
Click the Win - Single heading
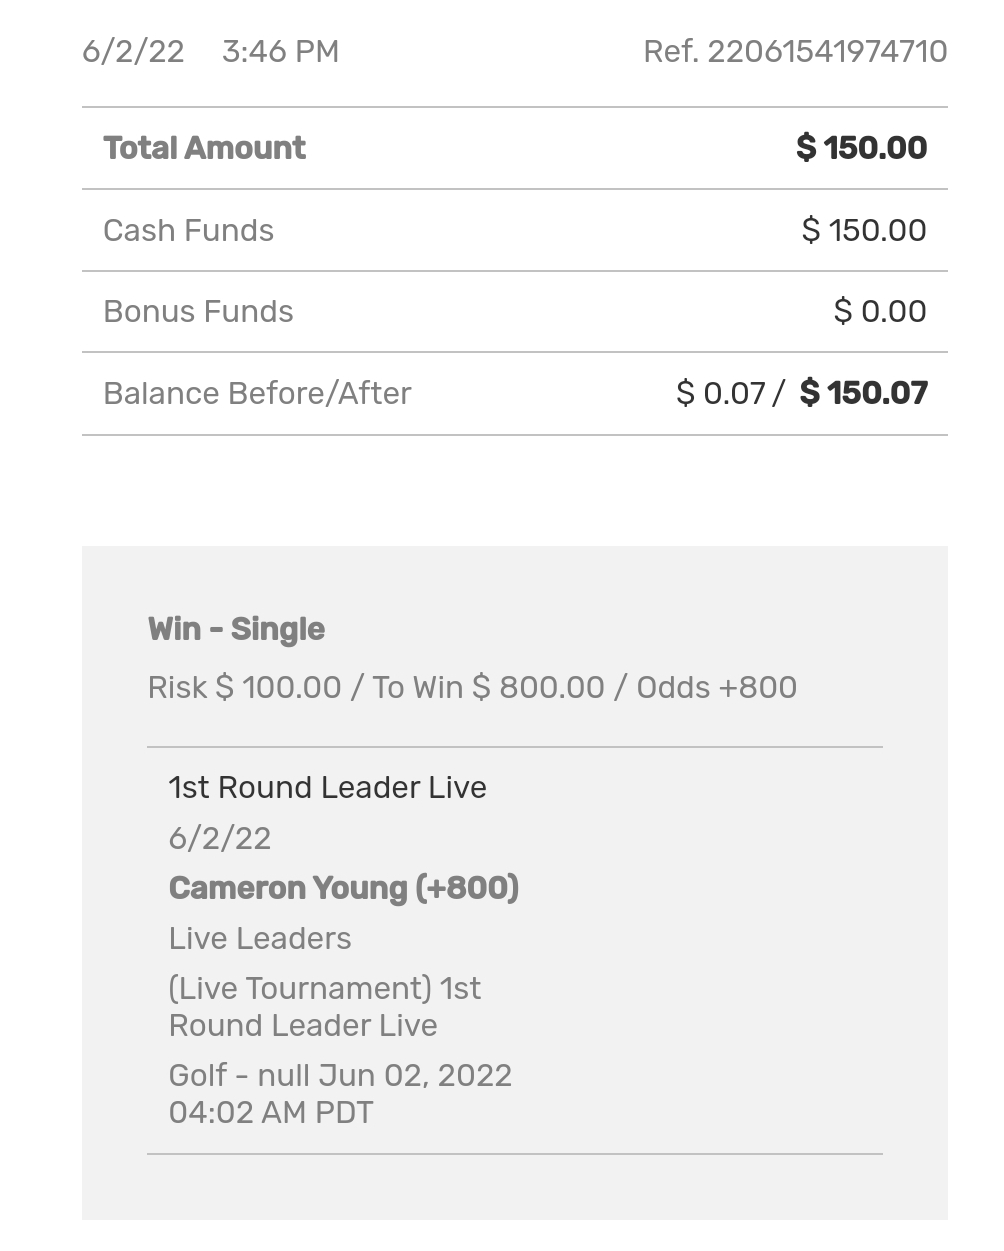[x=236, y=629]
